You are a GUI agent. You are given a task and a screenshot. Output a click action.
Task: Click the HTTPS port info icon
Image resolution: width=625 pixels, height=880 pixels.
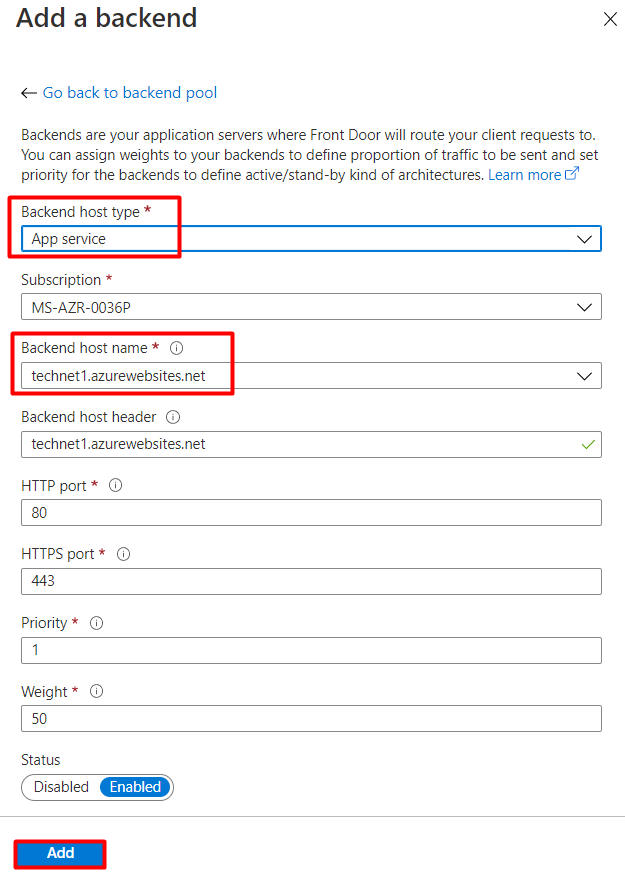[x=124, y=554]
